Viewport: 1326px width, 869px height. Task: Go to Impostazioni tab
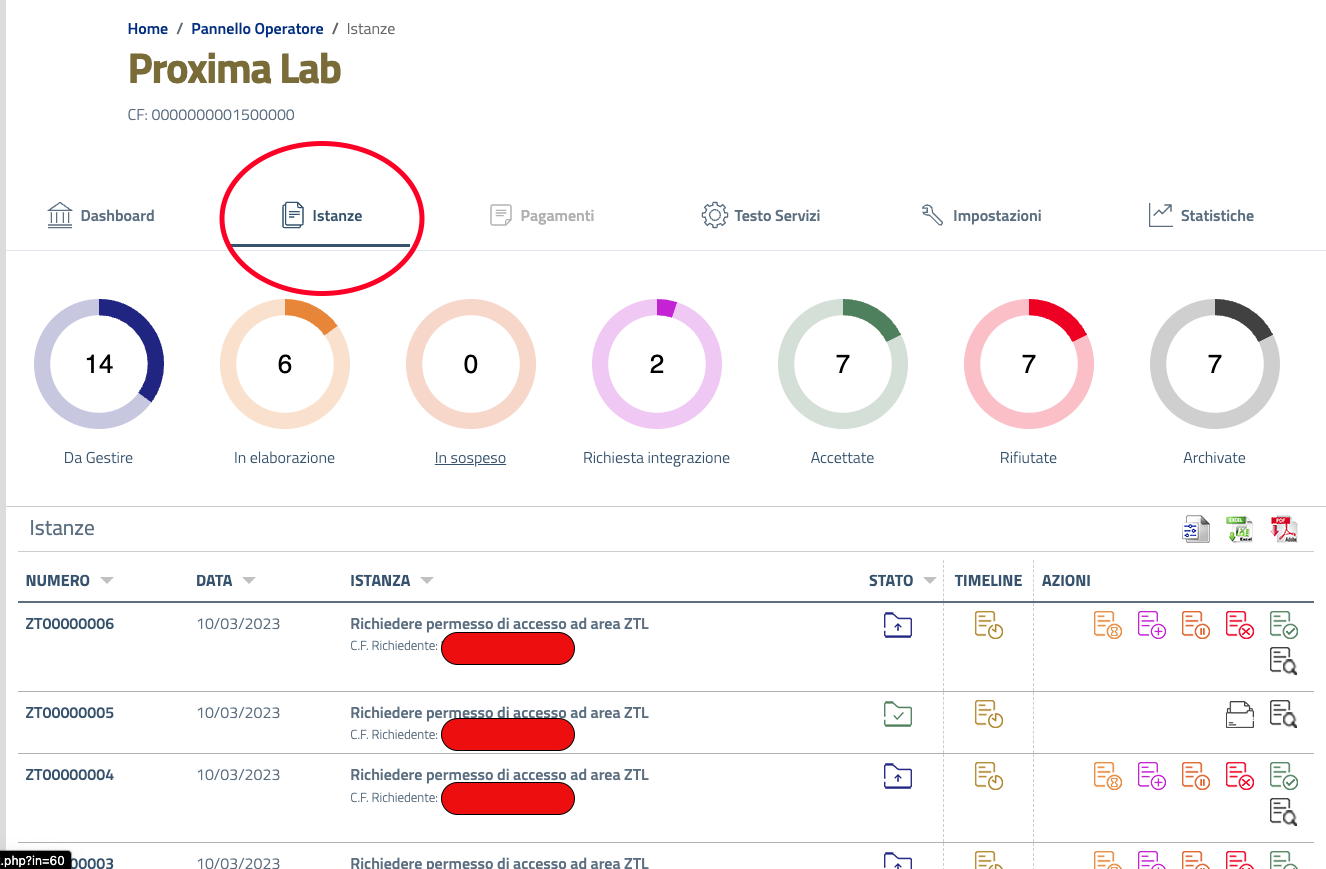coord(981,215)
